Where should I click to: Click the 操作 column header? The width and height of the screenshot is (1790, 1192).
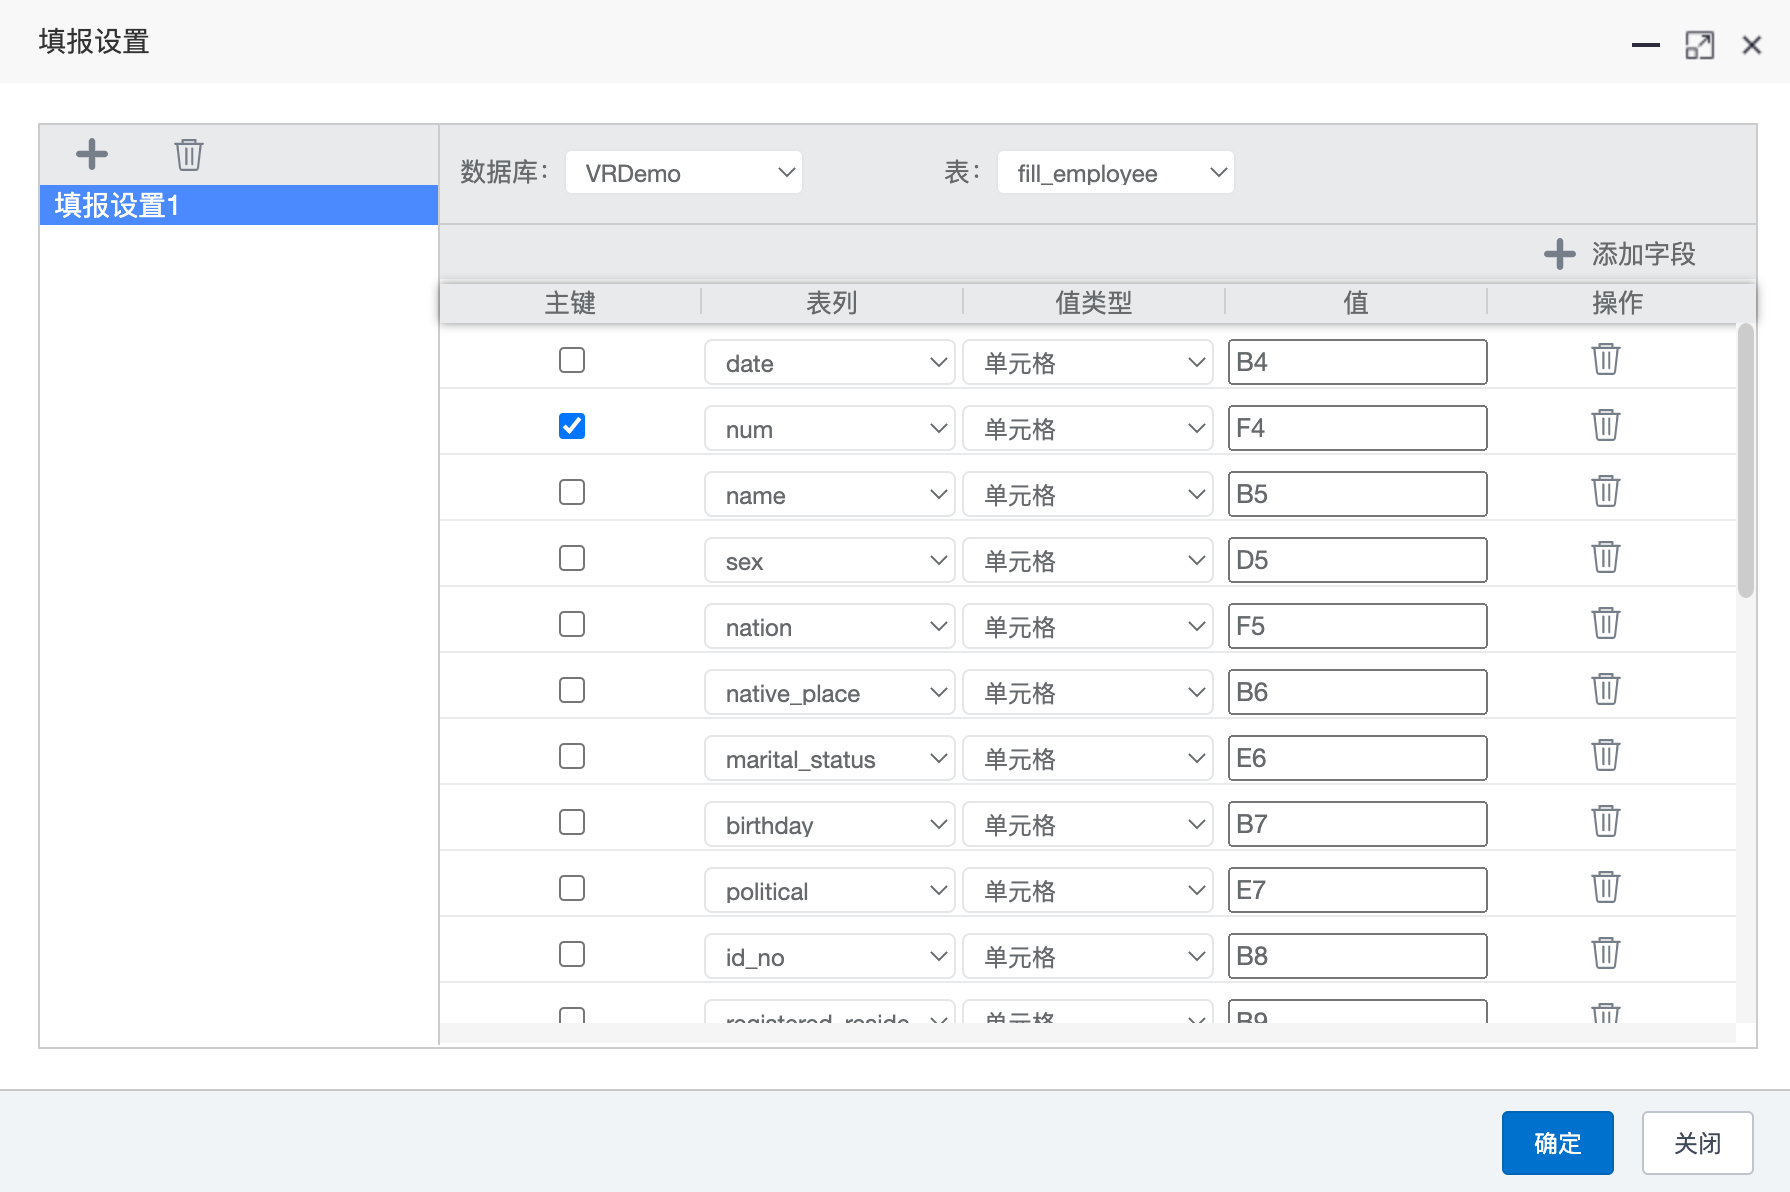click(1618, 302)
